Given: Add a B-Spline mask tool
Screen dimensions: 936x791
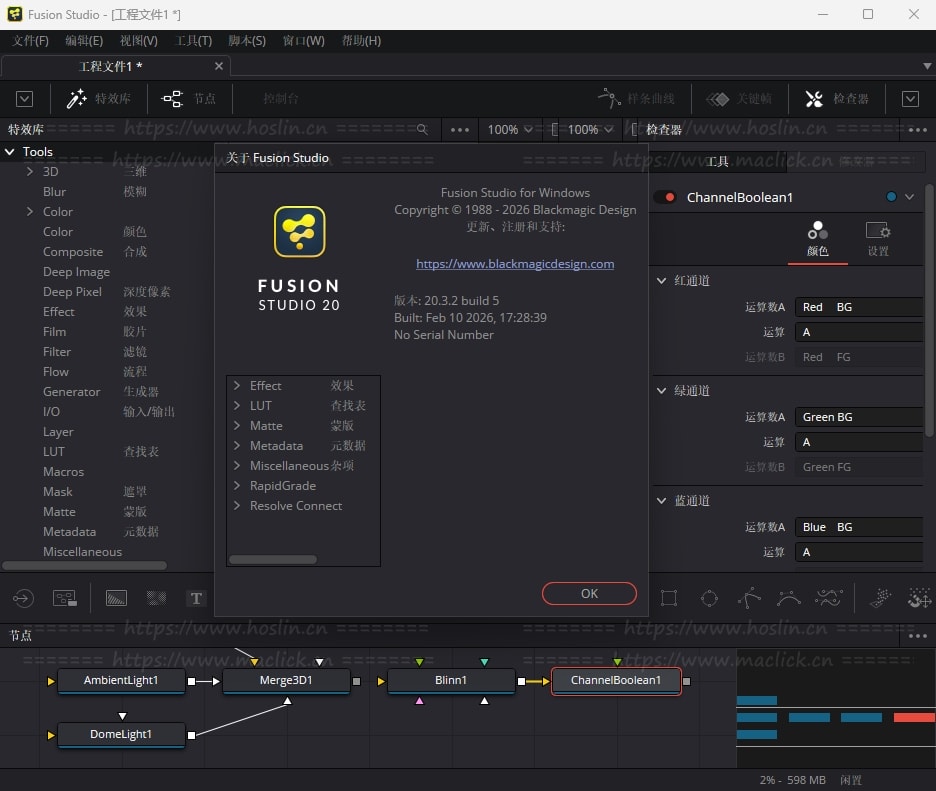Looking at the screenshot, I should (789, 598).
